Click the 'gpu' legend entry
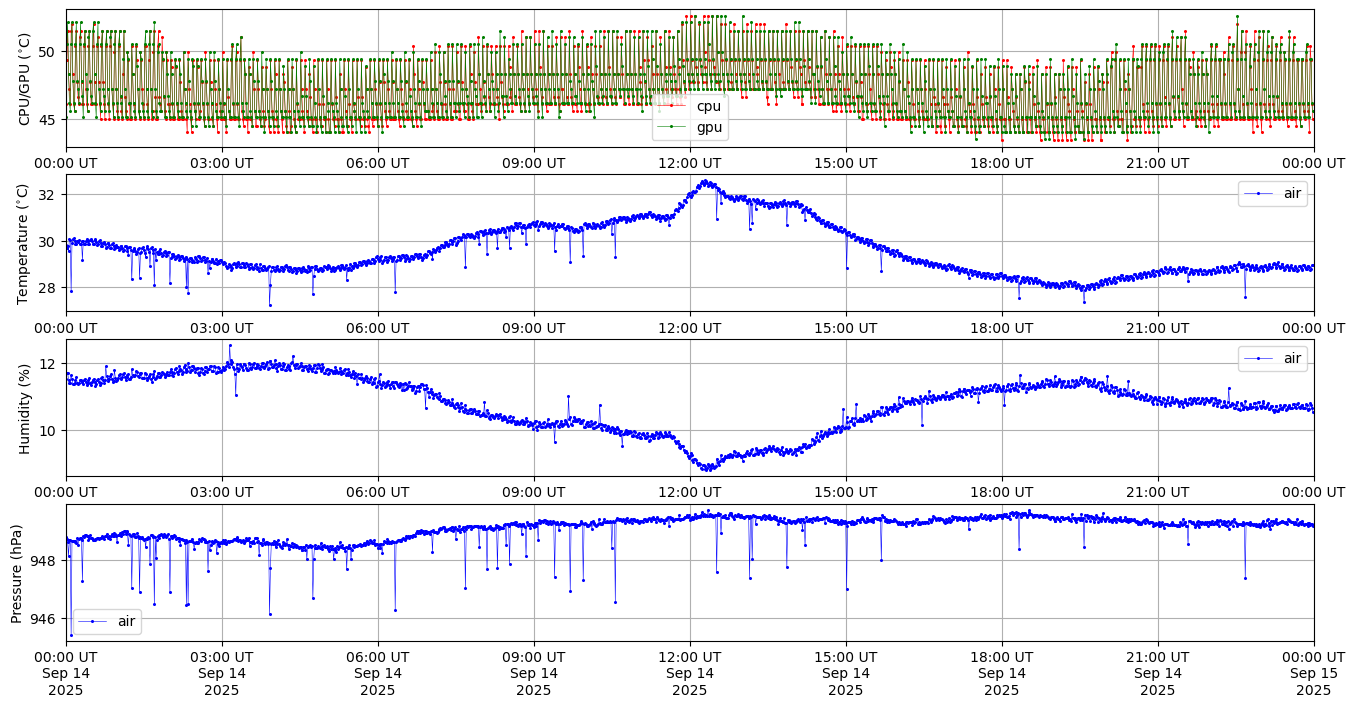The width and height of the screenshot is (1355, 707). (690, 127)
